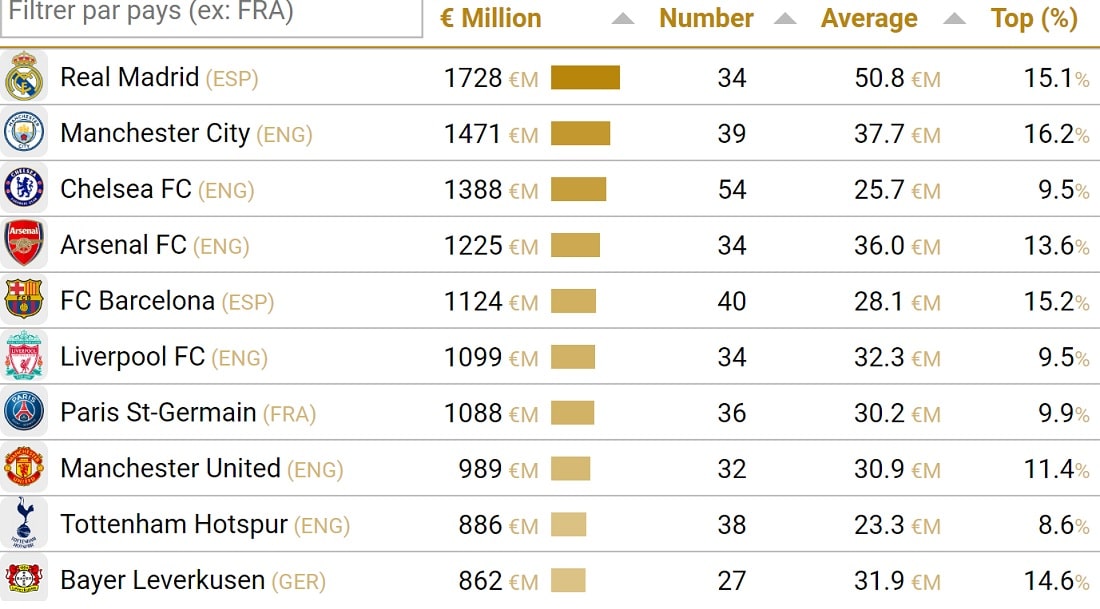1100x609 pixels.
Task: Click the Real Madrid club crest
Action: point(24,76)
